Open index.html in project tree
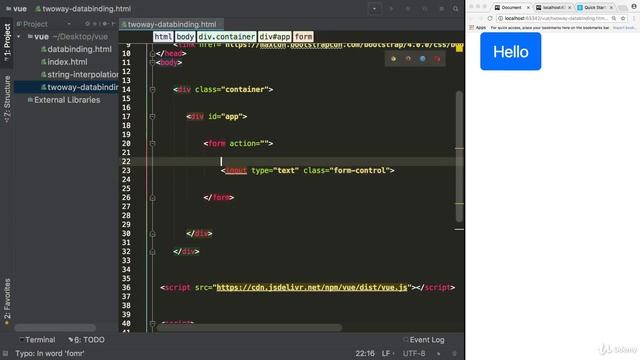The width and height of the screenshot is (640, 360). click(x=64, y=62)
